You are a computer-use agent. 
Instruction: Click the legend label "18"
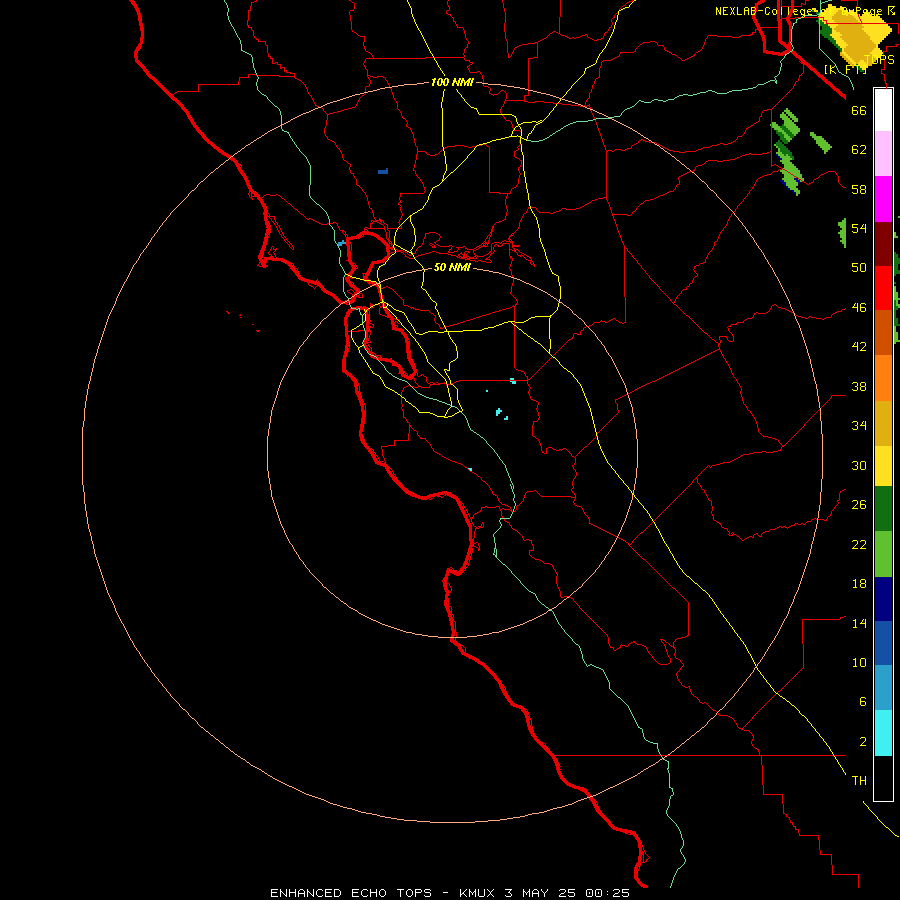(x=859, y=584)
